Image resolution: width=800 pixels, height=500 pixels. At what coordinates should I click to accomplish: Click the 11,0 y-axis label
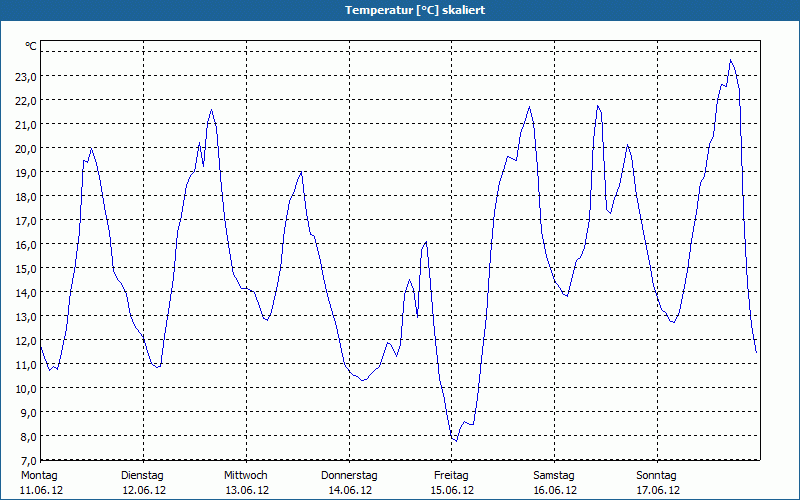click(x=27, y=364)
